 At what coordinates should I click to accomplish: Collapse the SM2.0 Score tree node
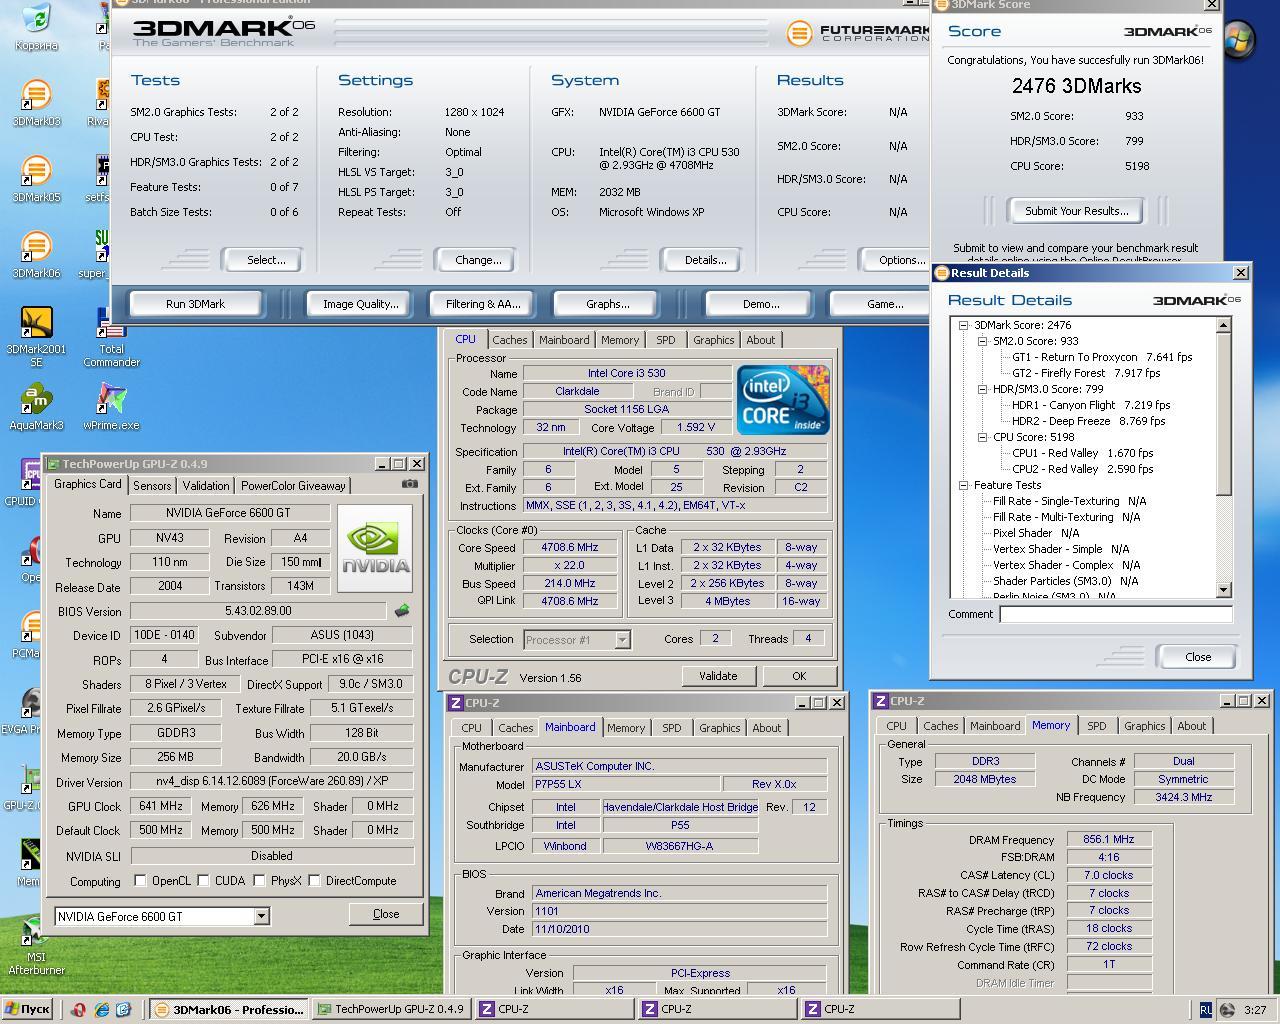coord(983,341)
